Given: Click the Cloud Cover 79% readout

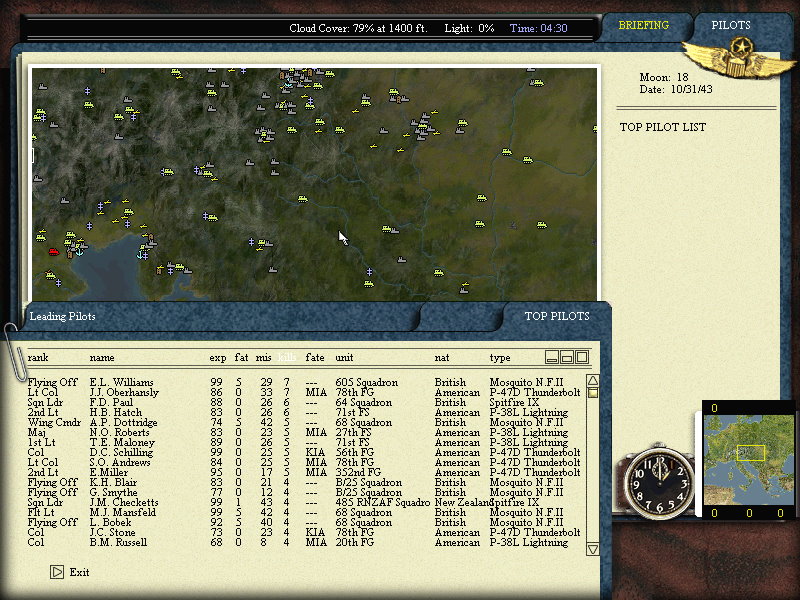Looking at the screenshot, I should tap(358, 29).
